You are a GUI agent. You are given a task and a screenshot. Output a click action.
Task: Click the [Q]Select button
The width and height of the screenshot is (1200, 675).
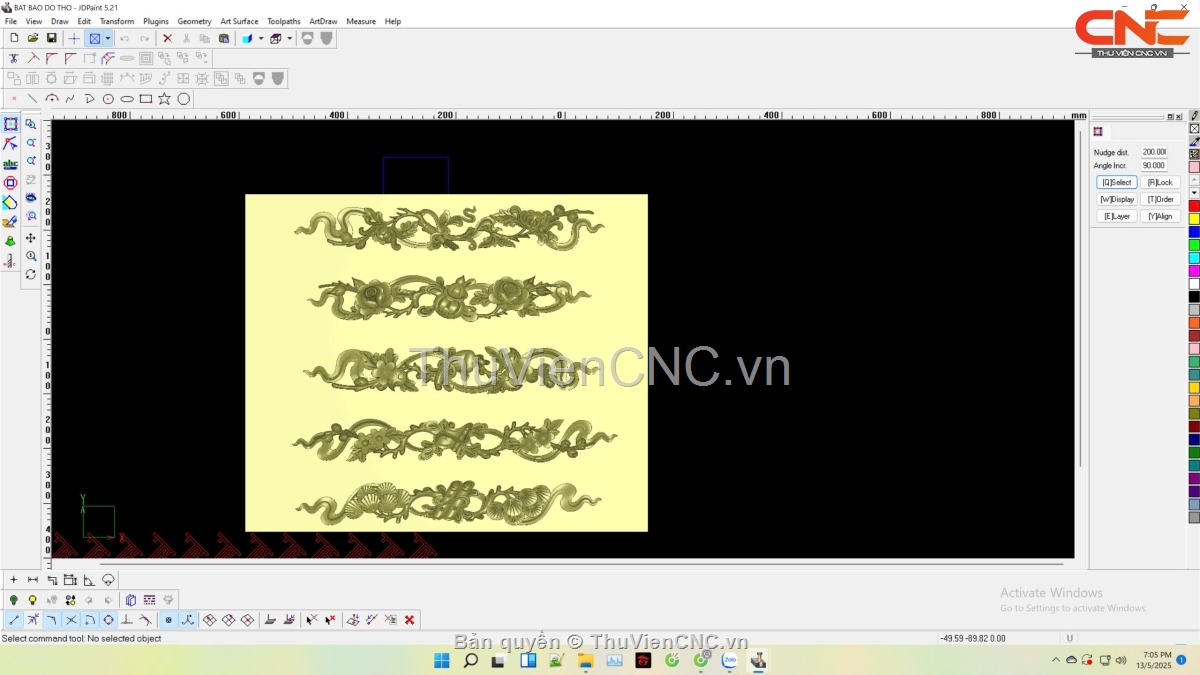[1117, 182]
